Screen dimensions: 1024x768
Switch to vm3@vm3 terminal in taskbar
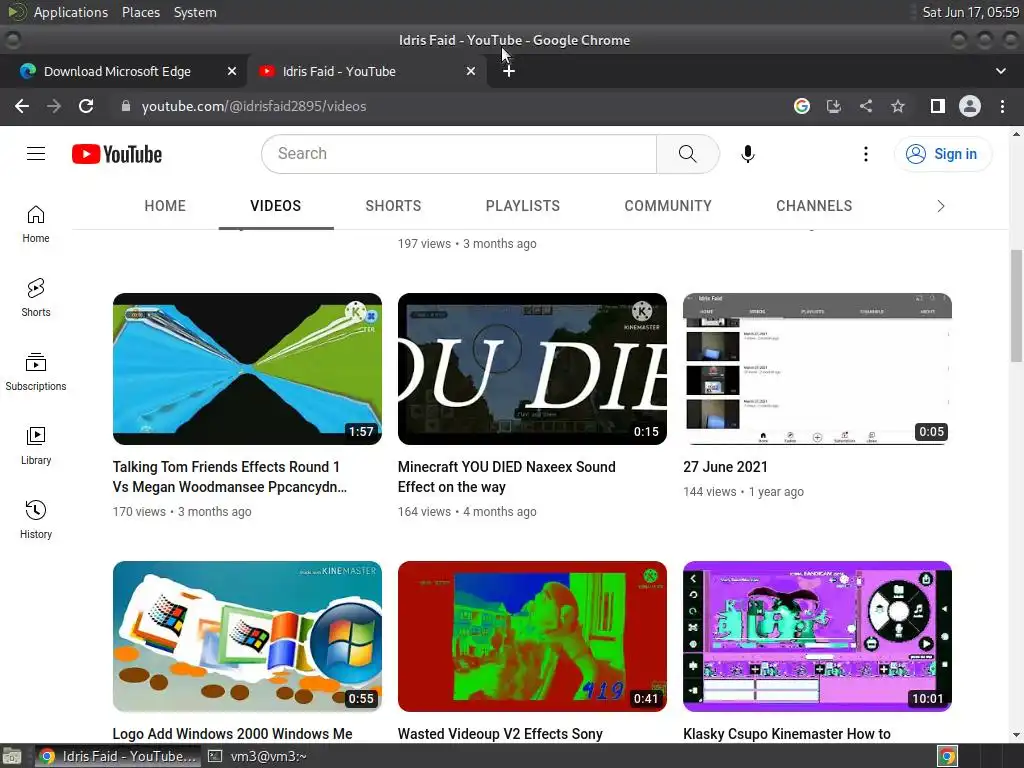(x=257, y=756)
